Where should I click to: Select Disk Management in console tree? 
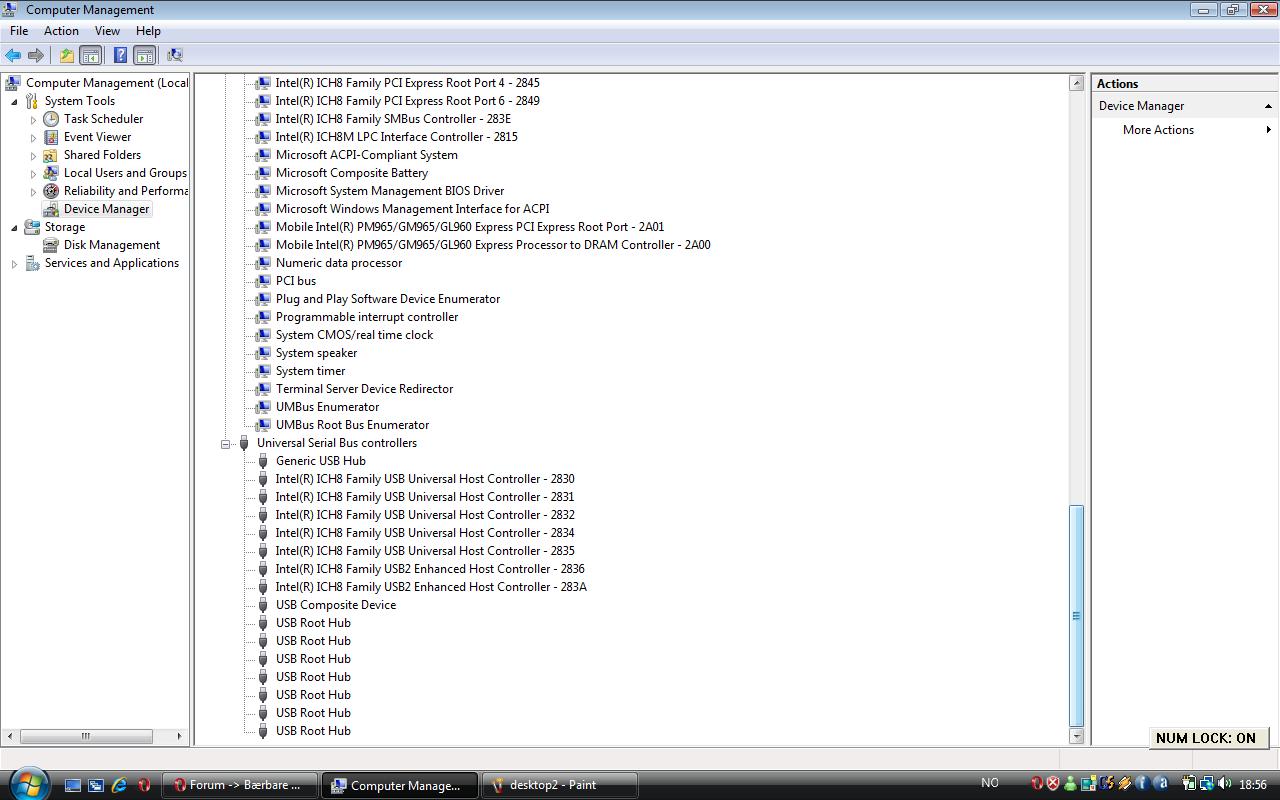click(112, 245)
